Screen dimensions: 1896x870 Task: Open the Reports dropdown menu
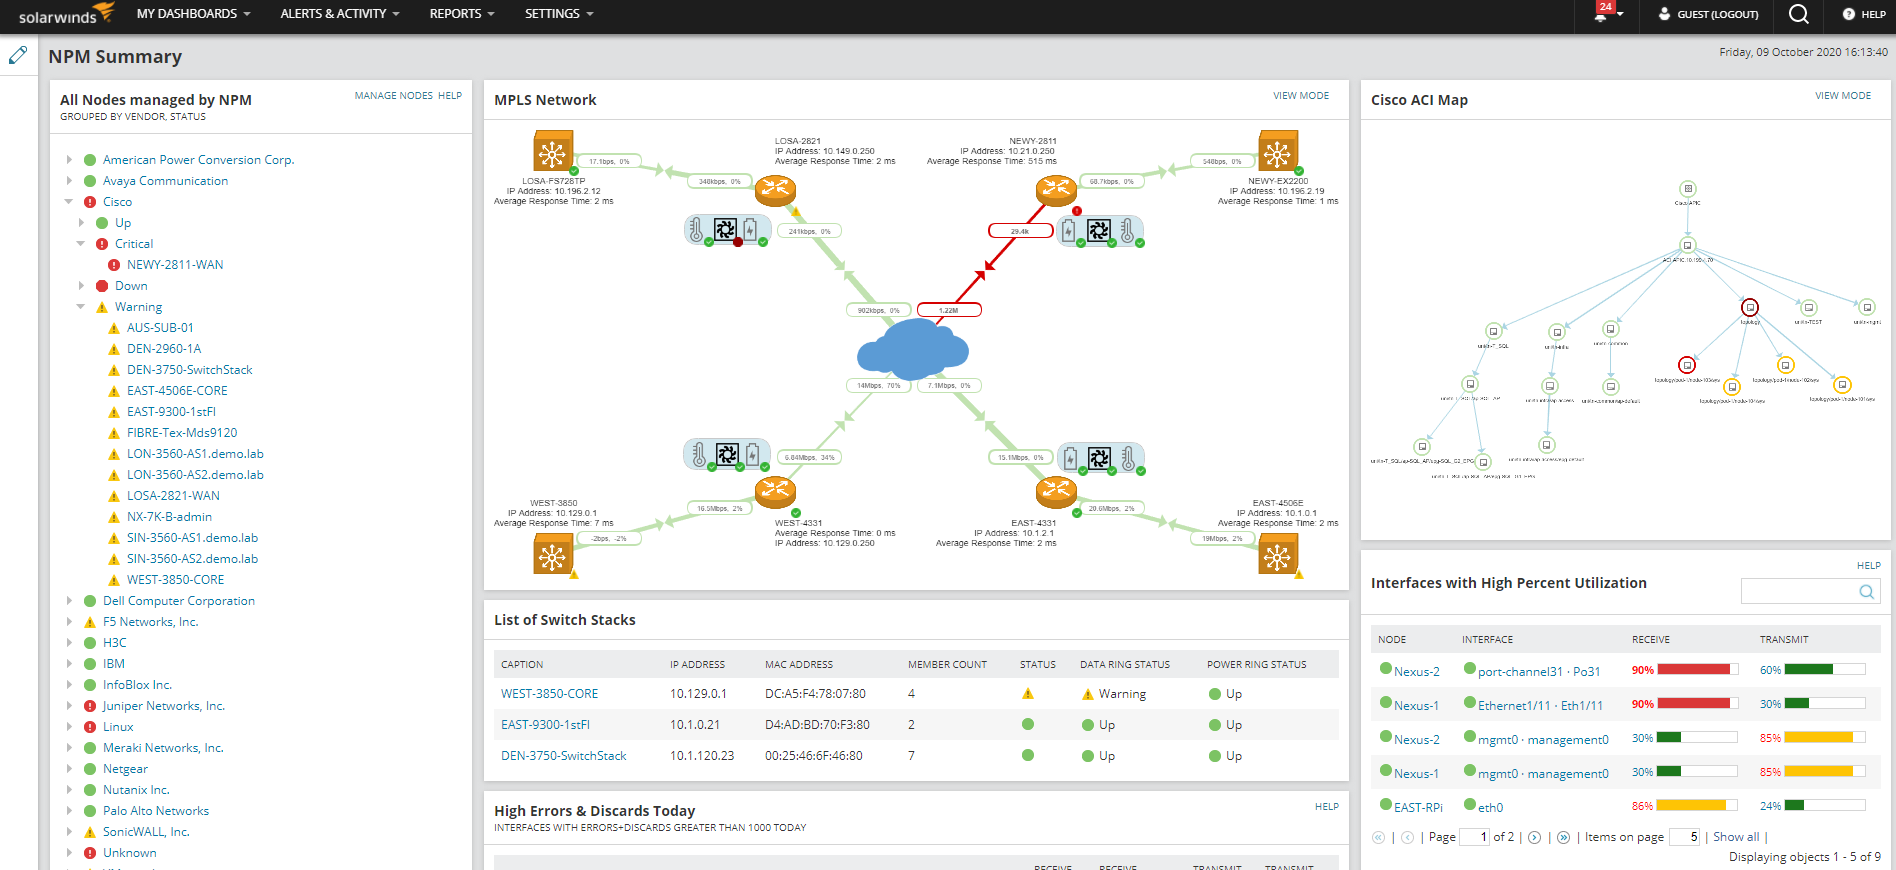pos(461,14)
